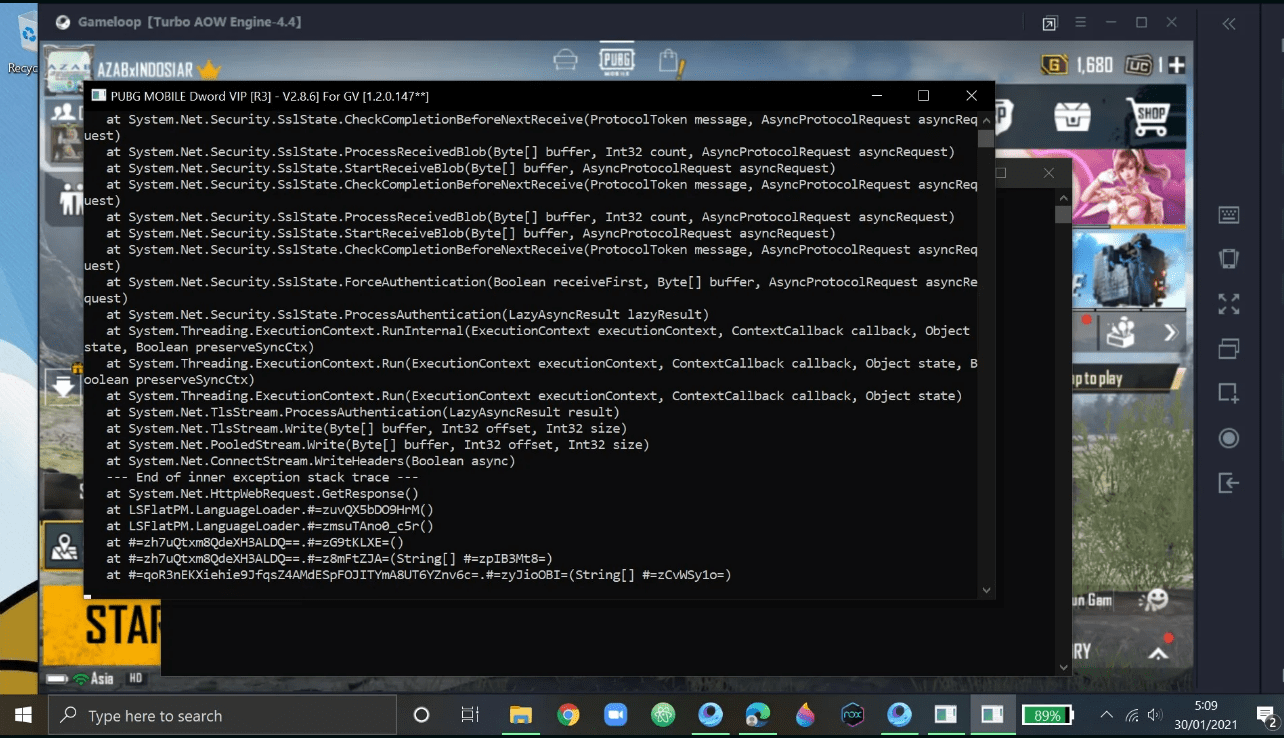Select PUBG Mobile logo tab
This screenshot has height=738, width=1284.
616,60
